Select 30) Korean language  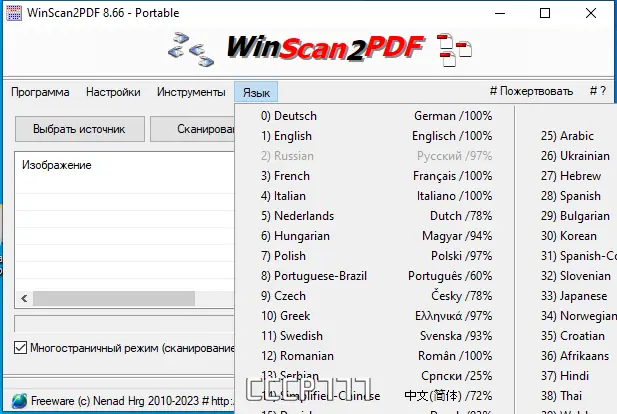point(567,236)
